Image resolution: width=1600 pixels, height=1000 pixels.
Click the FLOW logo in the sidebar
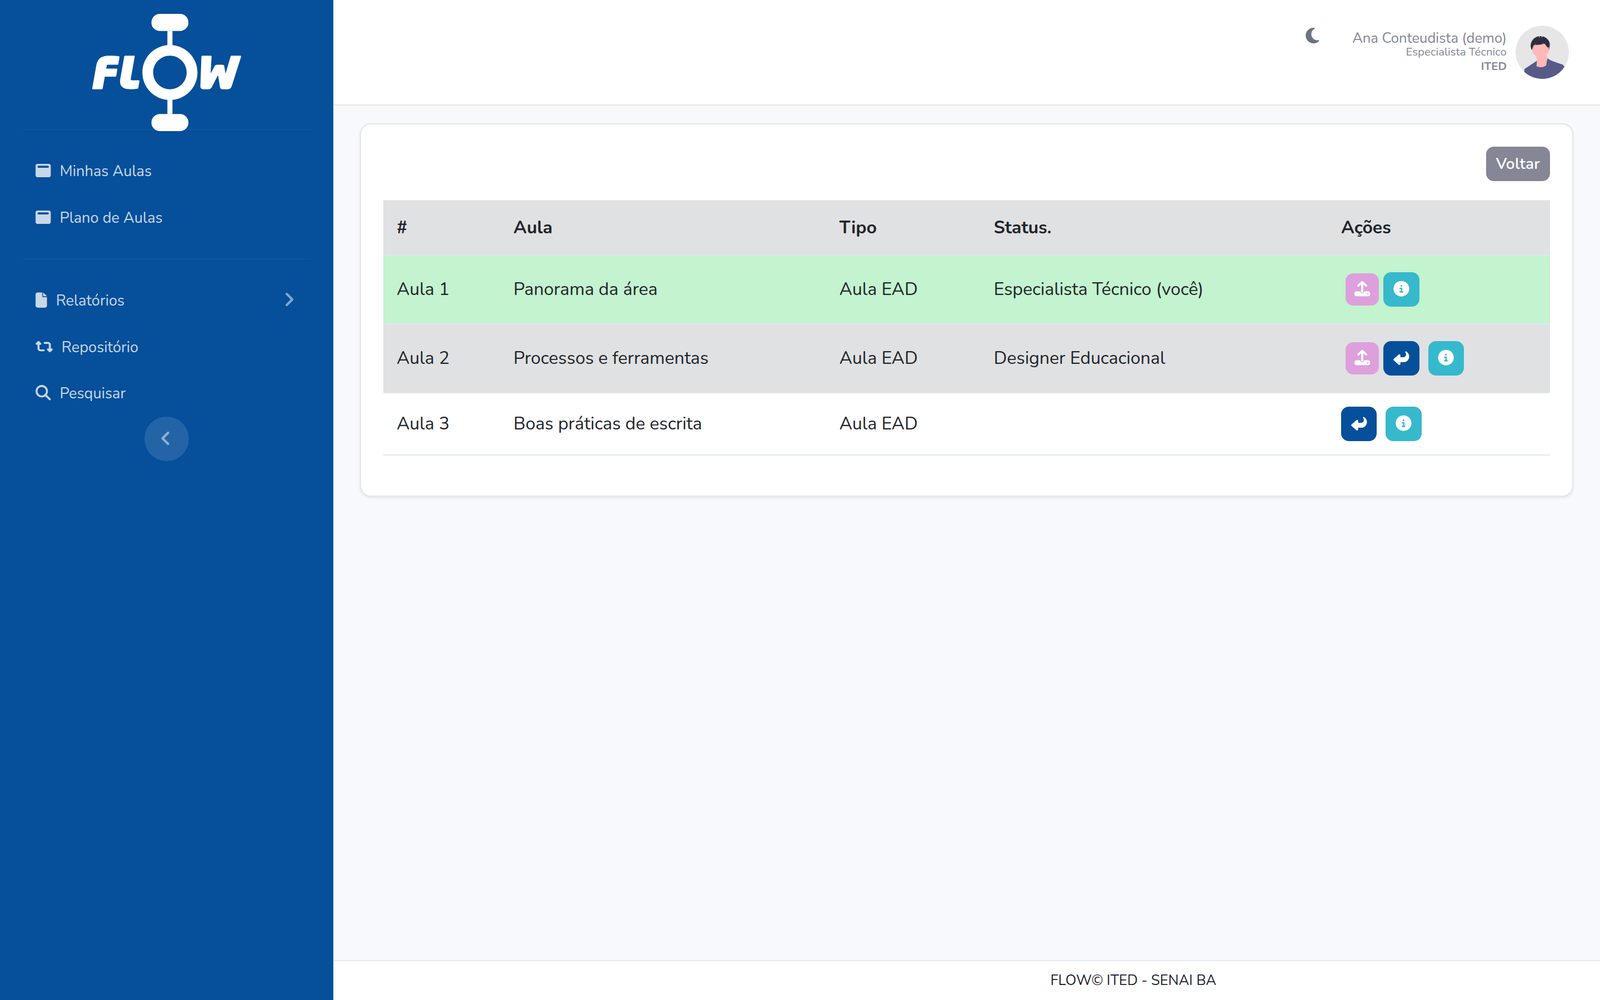click(167, 72)
